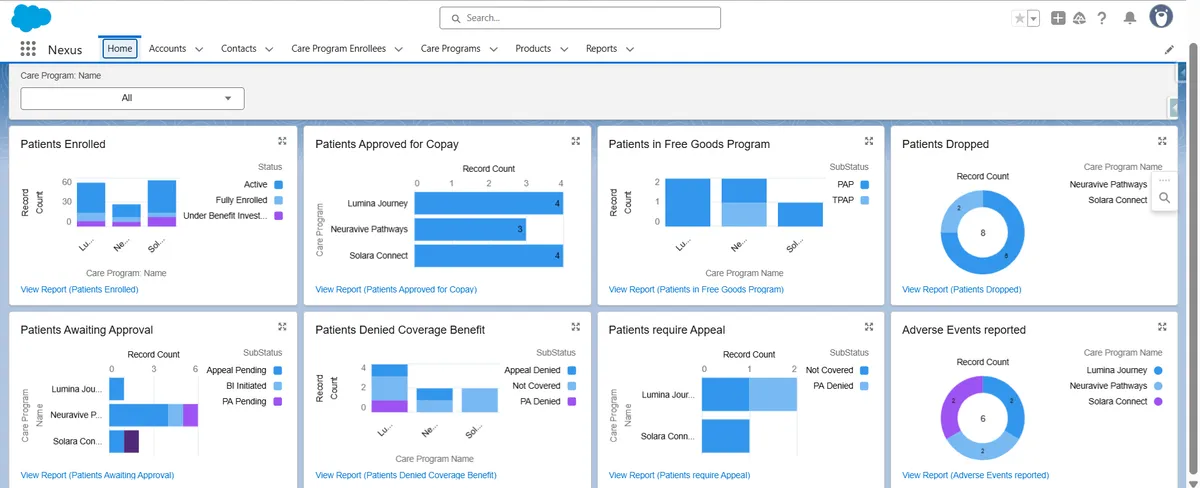Open View Report (Patients require Appeal) link
This screenshot has height=488, width=1200.
tap(679, 475)
